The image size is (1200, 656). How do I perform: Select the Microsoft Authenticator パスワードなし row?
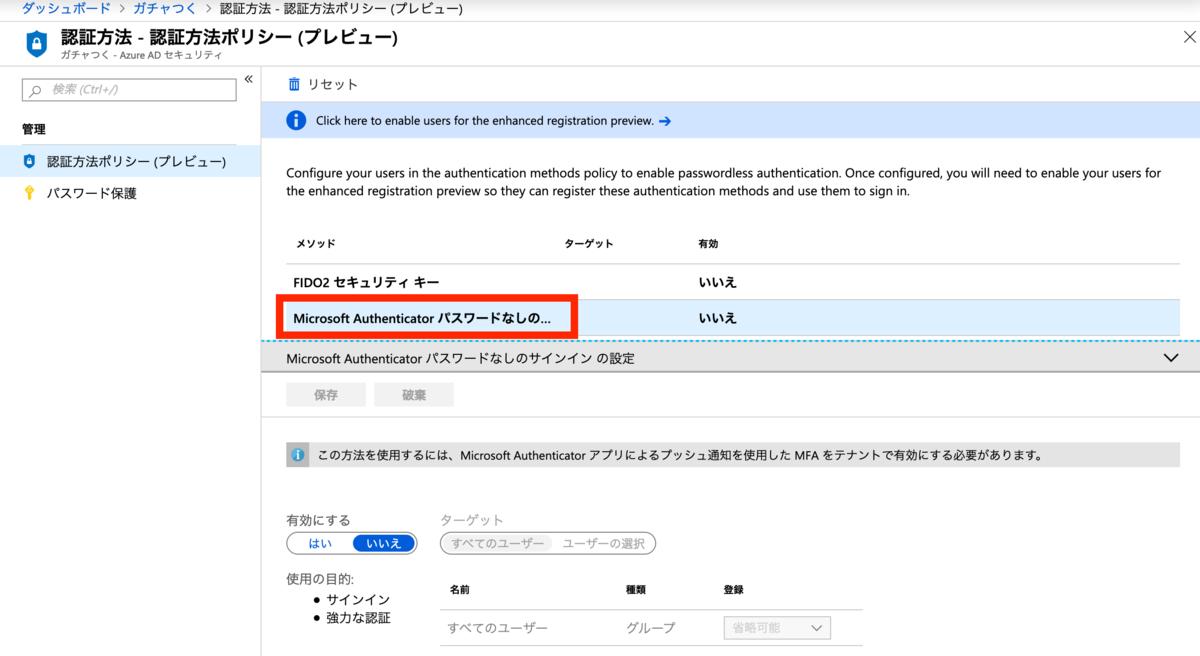pyautogui.click(x=733, y=318)
